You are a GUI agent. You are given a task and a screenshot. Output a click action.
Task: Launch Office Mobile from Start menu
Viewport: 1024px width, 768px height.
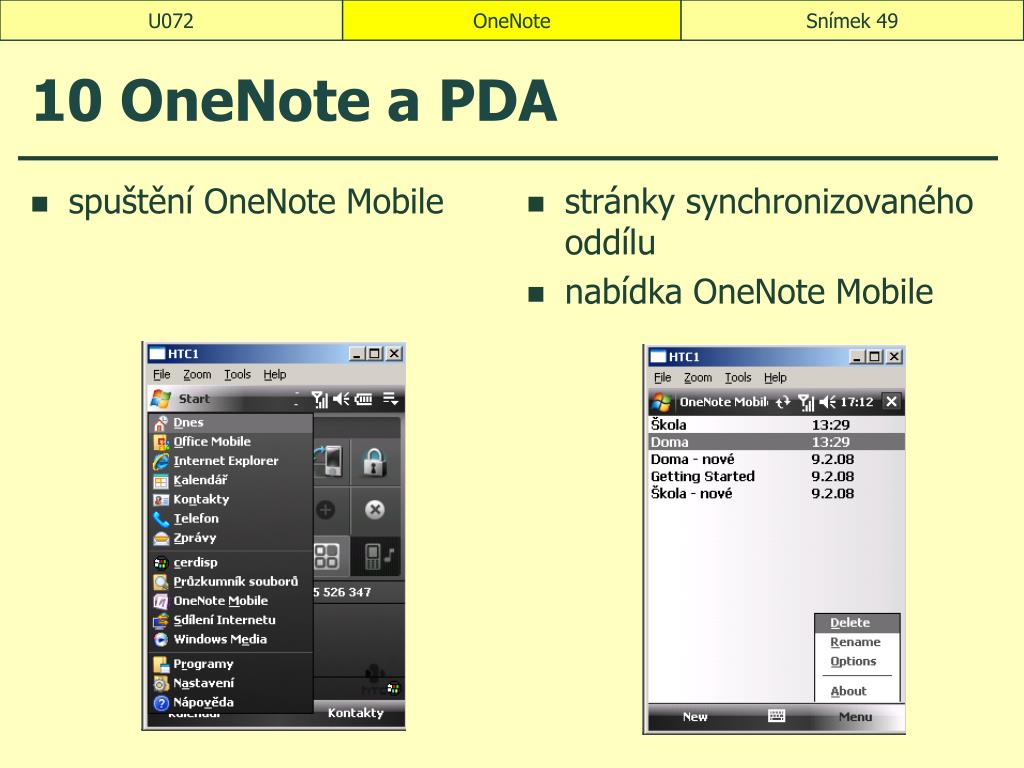231,442
